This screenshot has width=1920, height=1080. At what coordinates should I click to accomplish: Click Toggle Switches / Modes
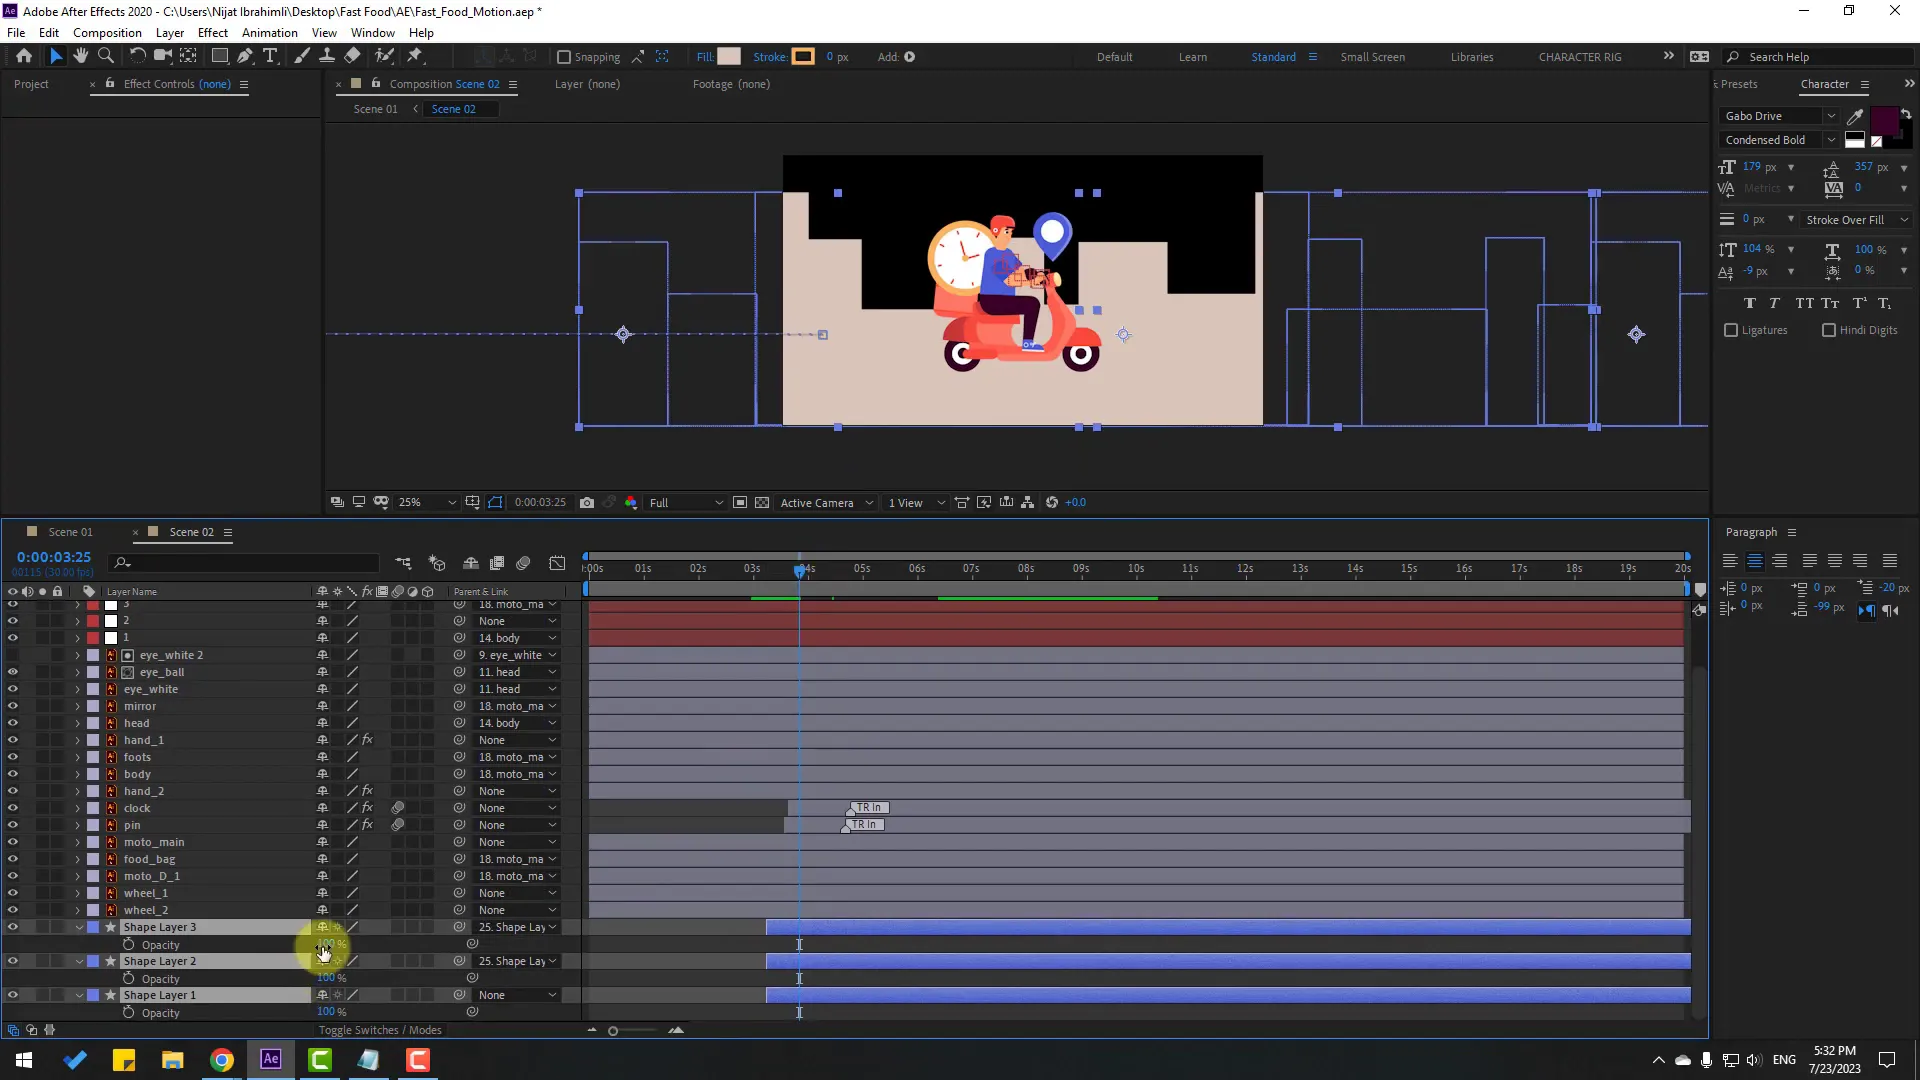point(379,1029)
